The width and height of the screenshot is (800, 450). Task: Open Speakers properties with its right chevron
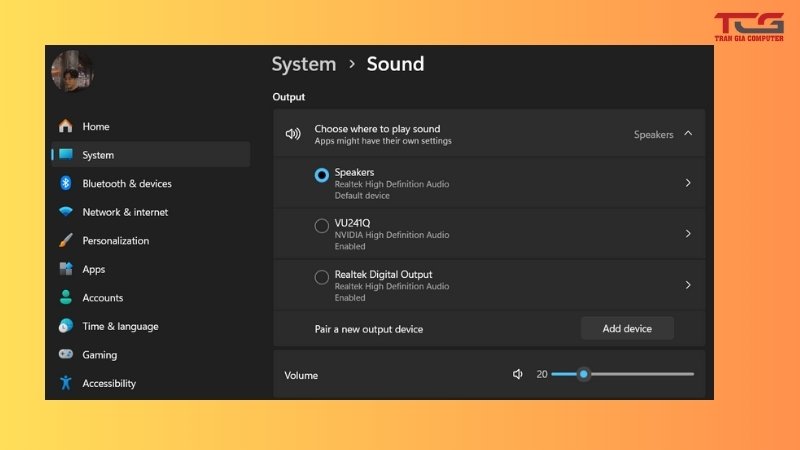pos(688,183)
